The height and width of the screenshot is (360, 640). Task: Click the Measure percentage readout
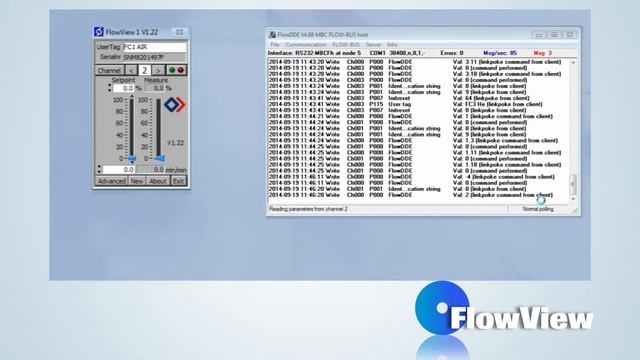154,88
